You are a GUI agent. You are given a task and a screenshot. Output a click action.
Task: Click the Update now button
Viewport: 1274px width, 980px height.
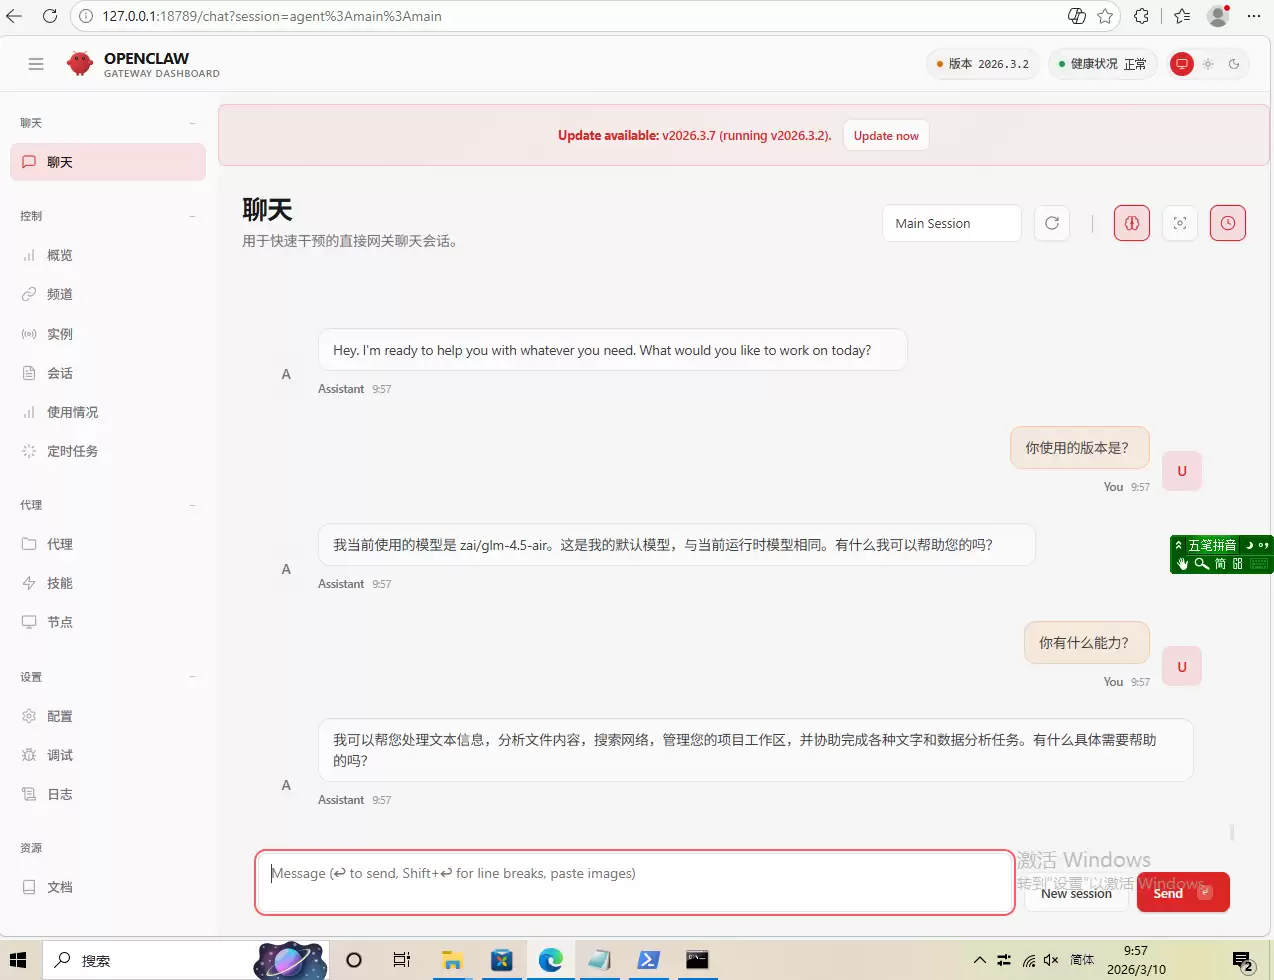tap(885, 135)
